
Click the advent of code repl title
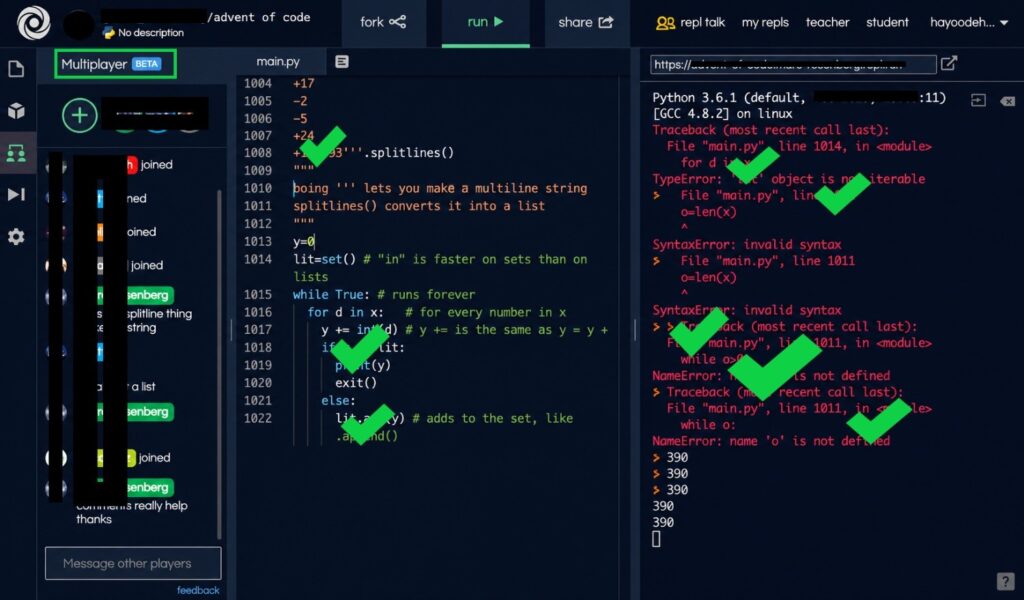(x=259, y=17)
